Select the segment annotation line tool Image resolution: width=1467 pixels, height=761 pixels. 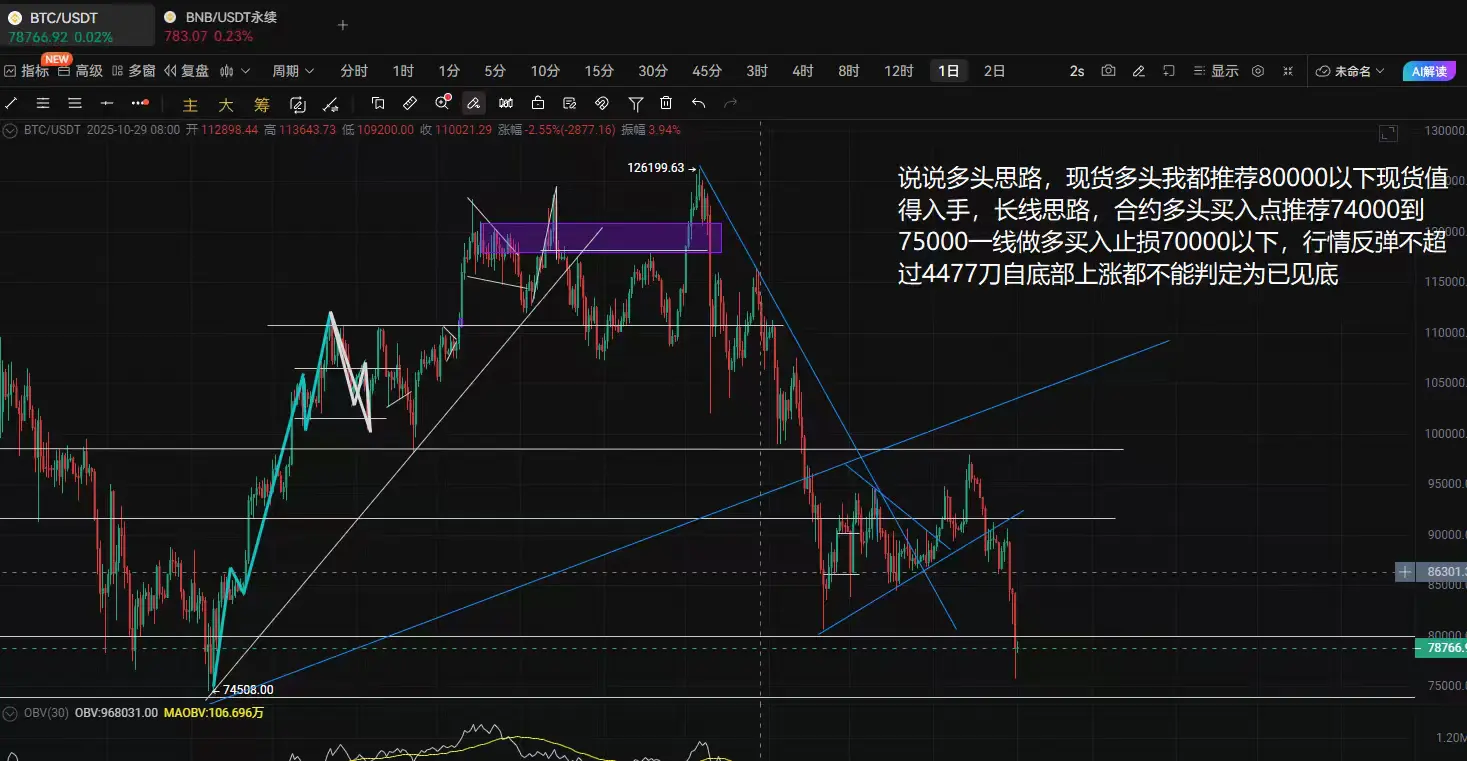click(x=330, y=104)
